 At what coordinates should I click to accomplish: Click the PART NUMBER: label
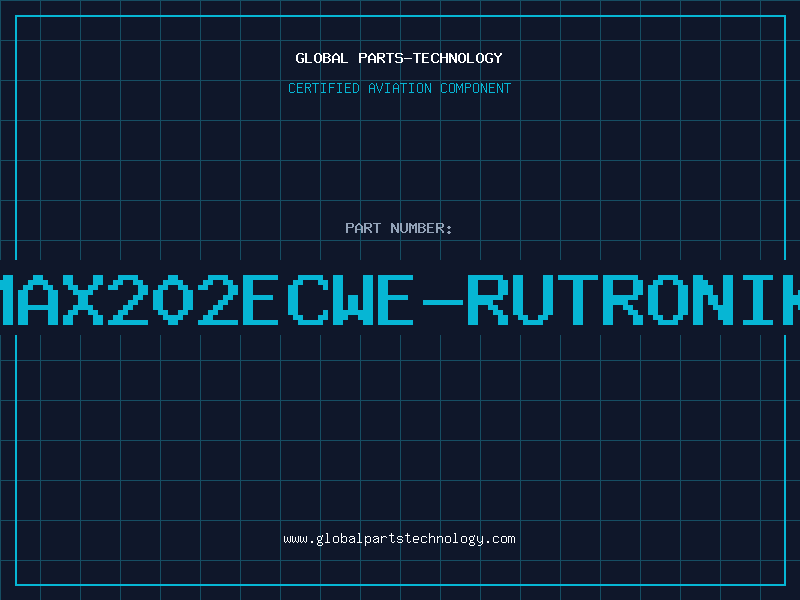pyautogui.click(x=399, y=228)
